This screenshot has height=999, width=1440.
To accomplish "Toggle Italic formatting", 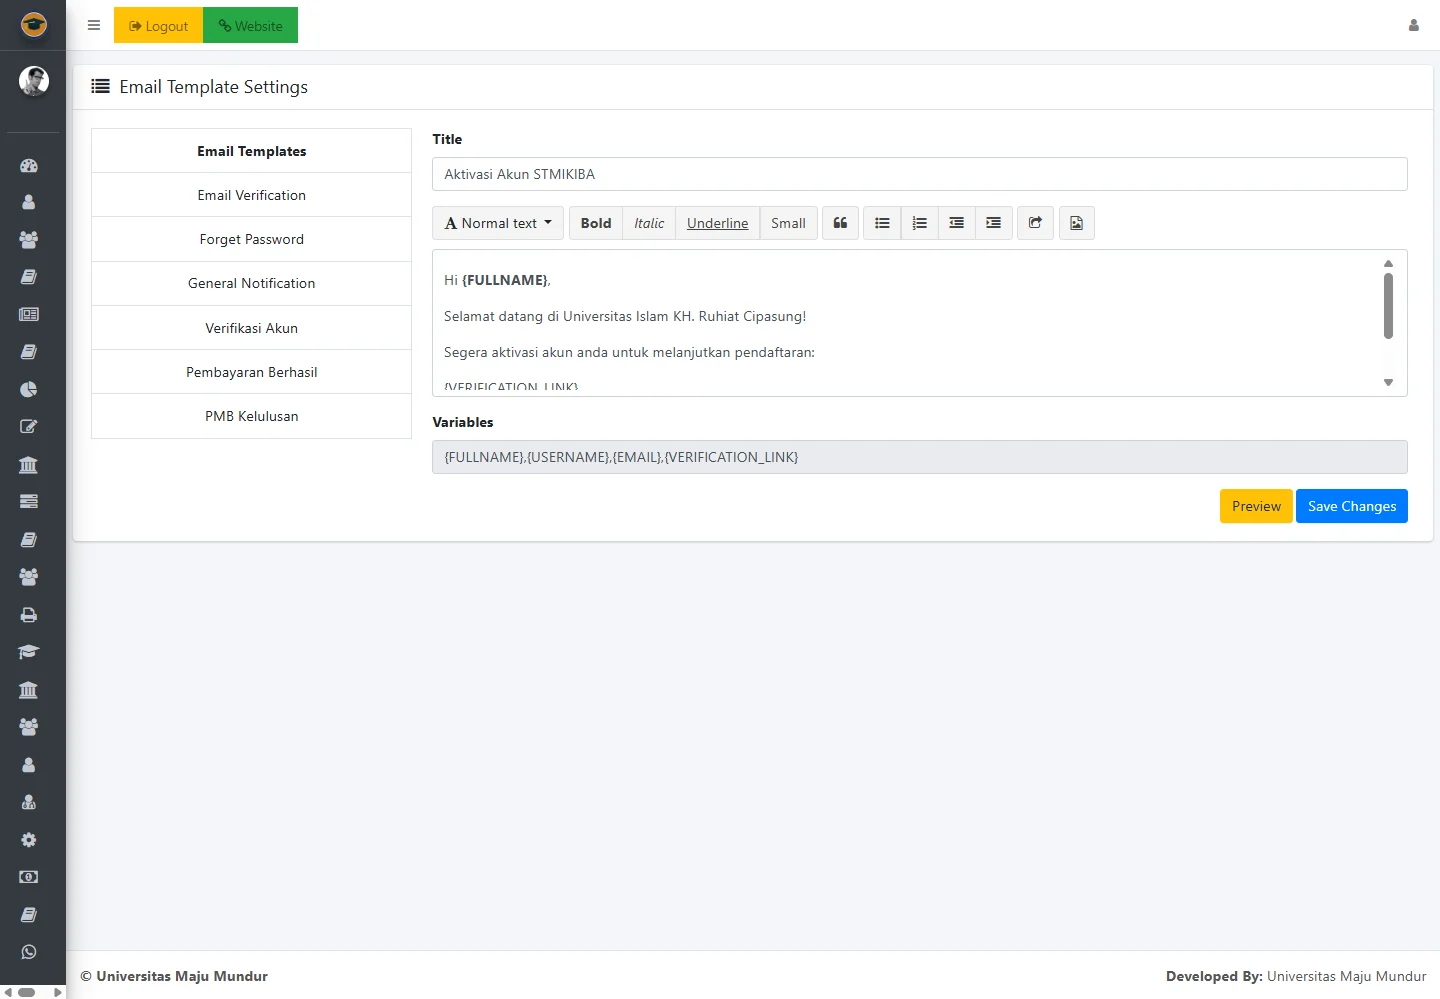I will coord(649,223).
